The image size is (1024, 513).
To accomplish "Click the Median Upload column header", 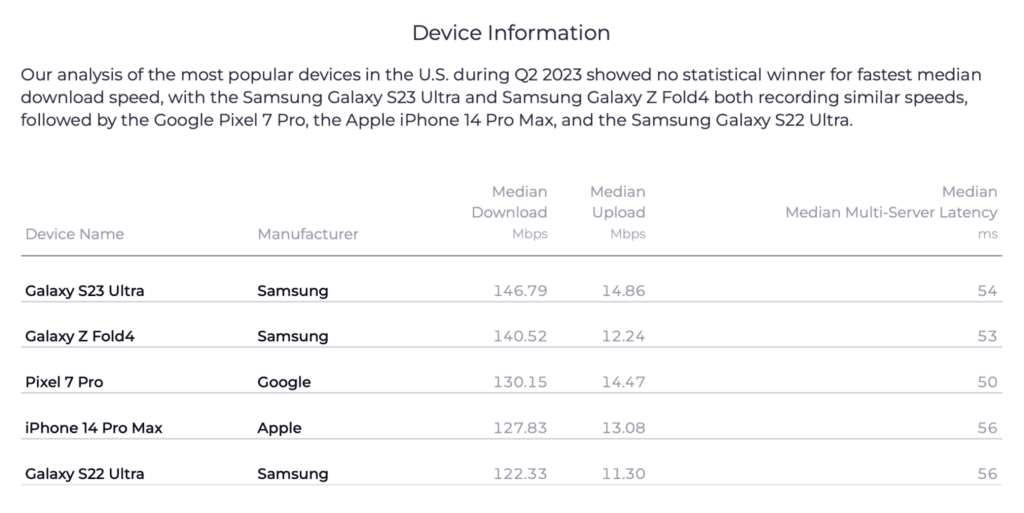I will tap(617, 212).
